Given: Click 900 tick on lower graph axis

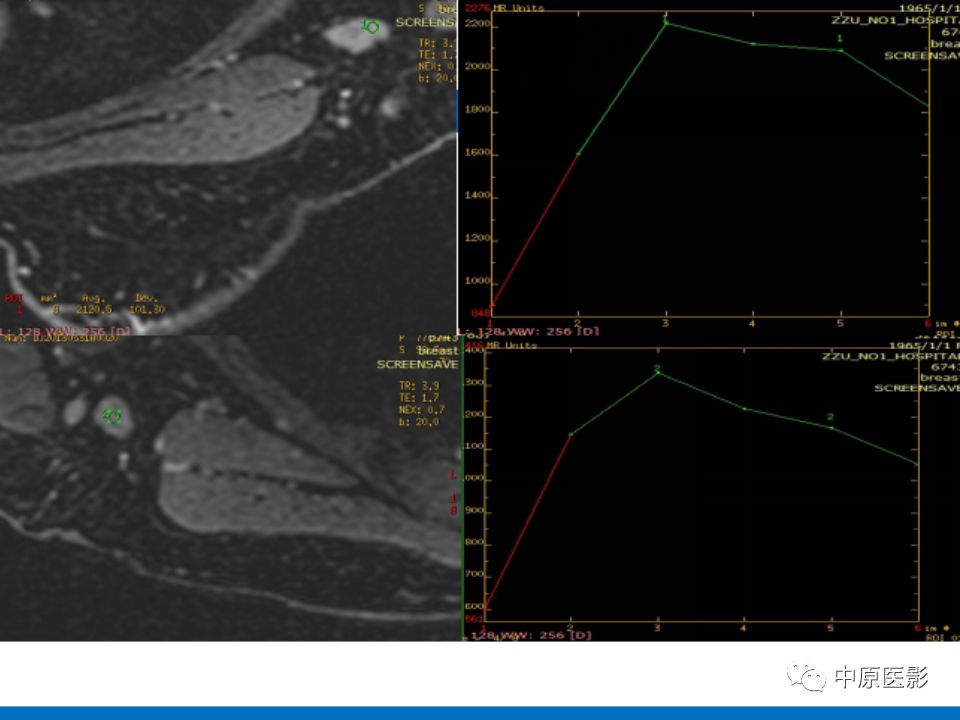Looking at the screenshot, I should pyautogui.click(x=474, y=511).
